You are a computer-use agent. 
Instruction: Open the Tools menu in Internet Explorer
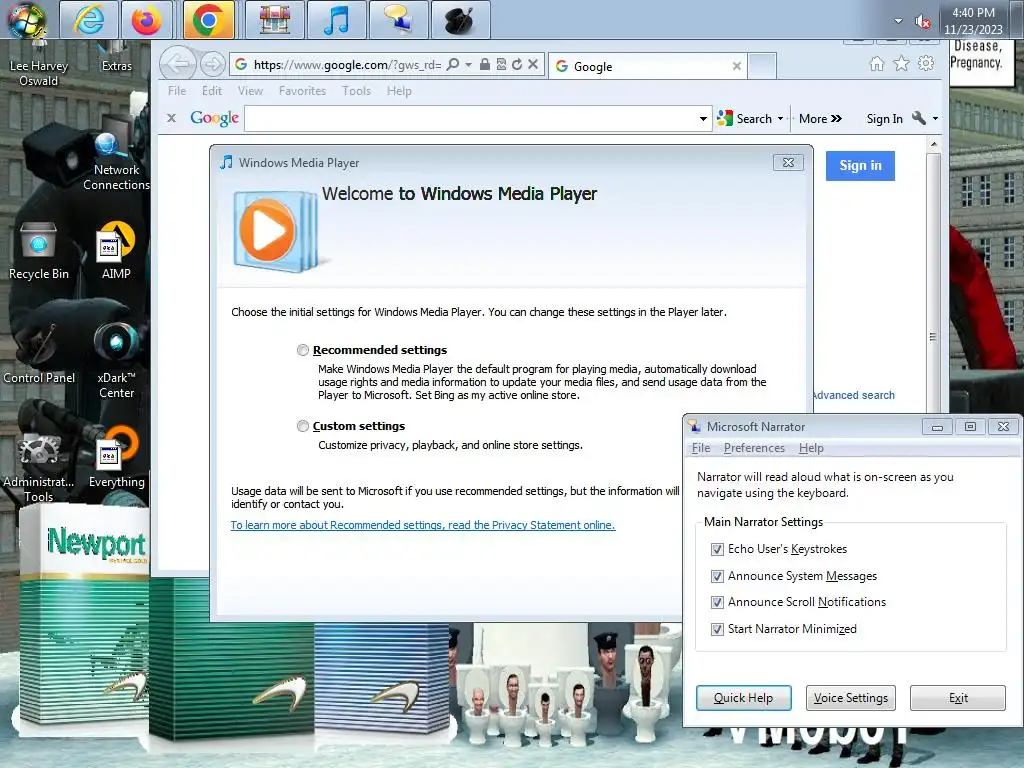(x=357, y=91)
